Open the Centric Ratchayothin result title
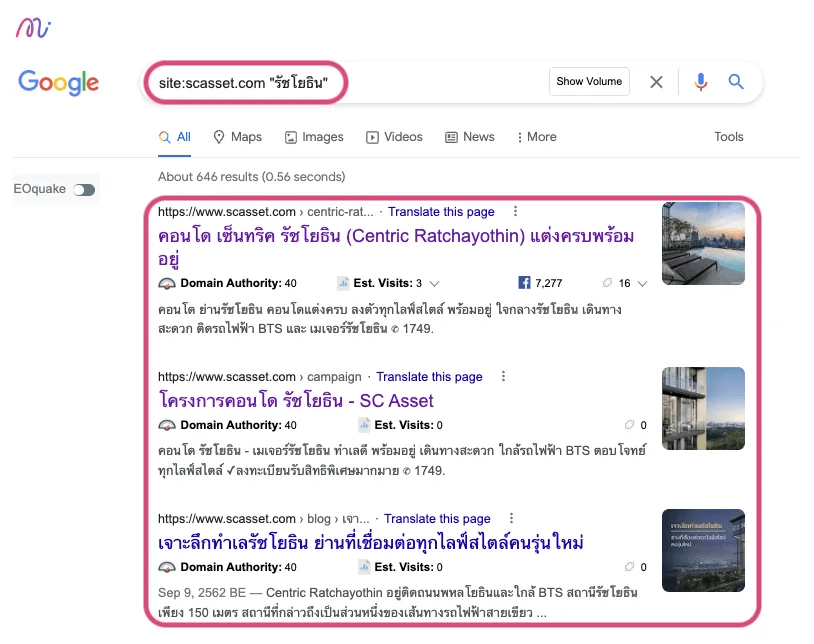 click(396, 246)
